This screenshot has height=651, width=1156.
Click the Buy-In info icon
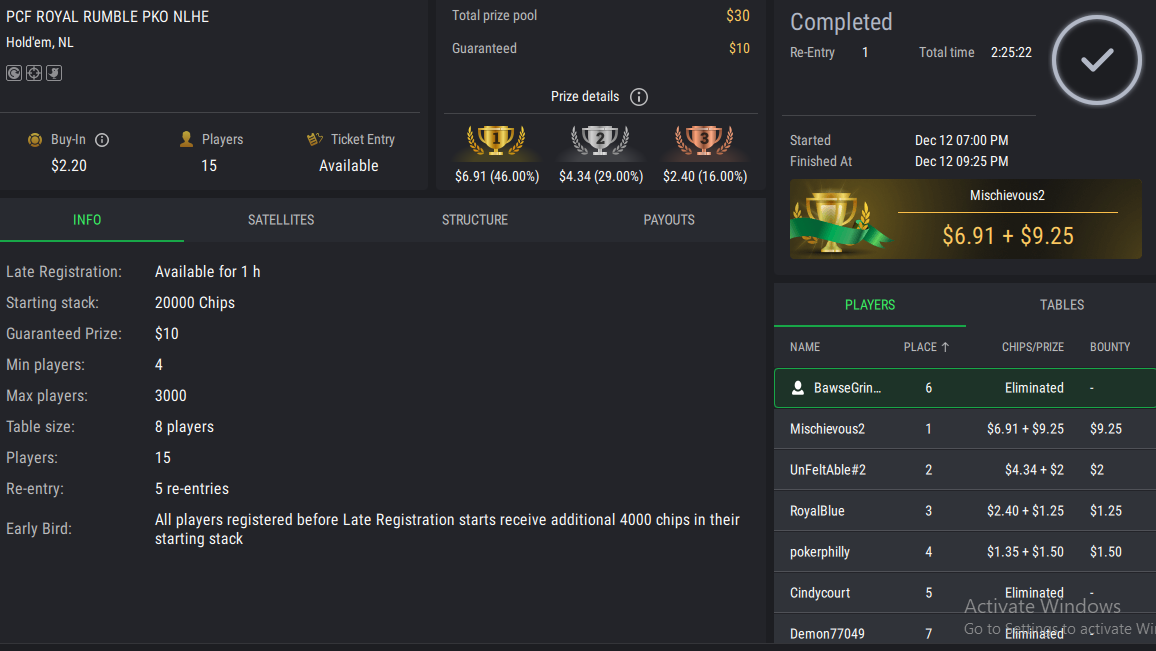pyautogui.click(x=102, y=140)
